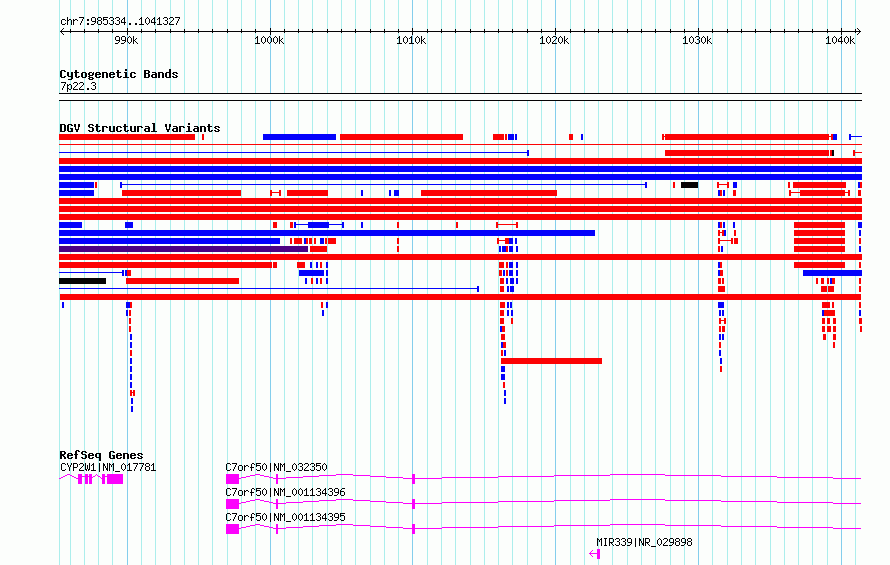Open the DGV Structural Variants track title
Screen dimensions: 890x565
(140, 128)
